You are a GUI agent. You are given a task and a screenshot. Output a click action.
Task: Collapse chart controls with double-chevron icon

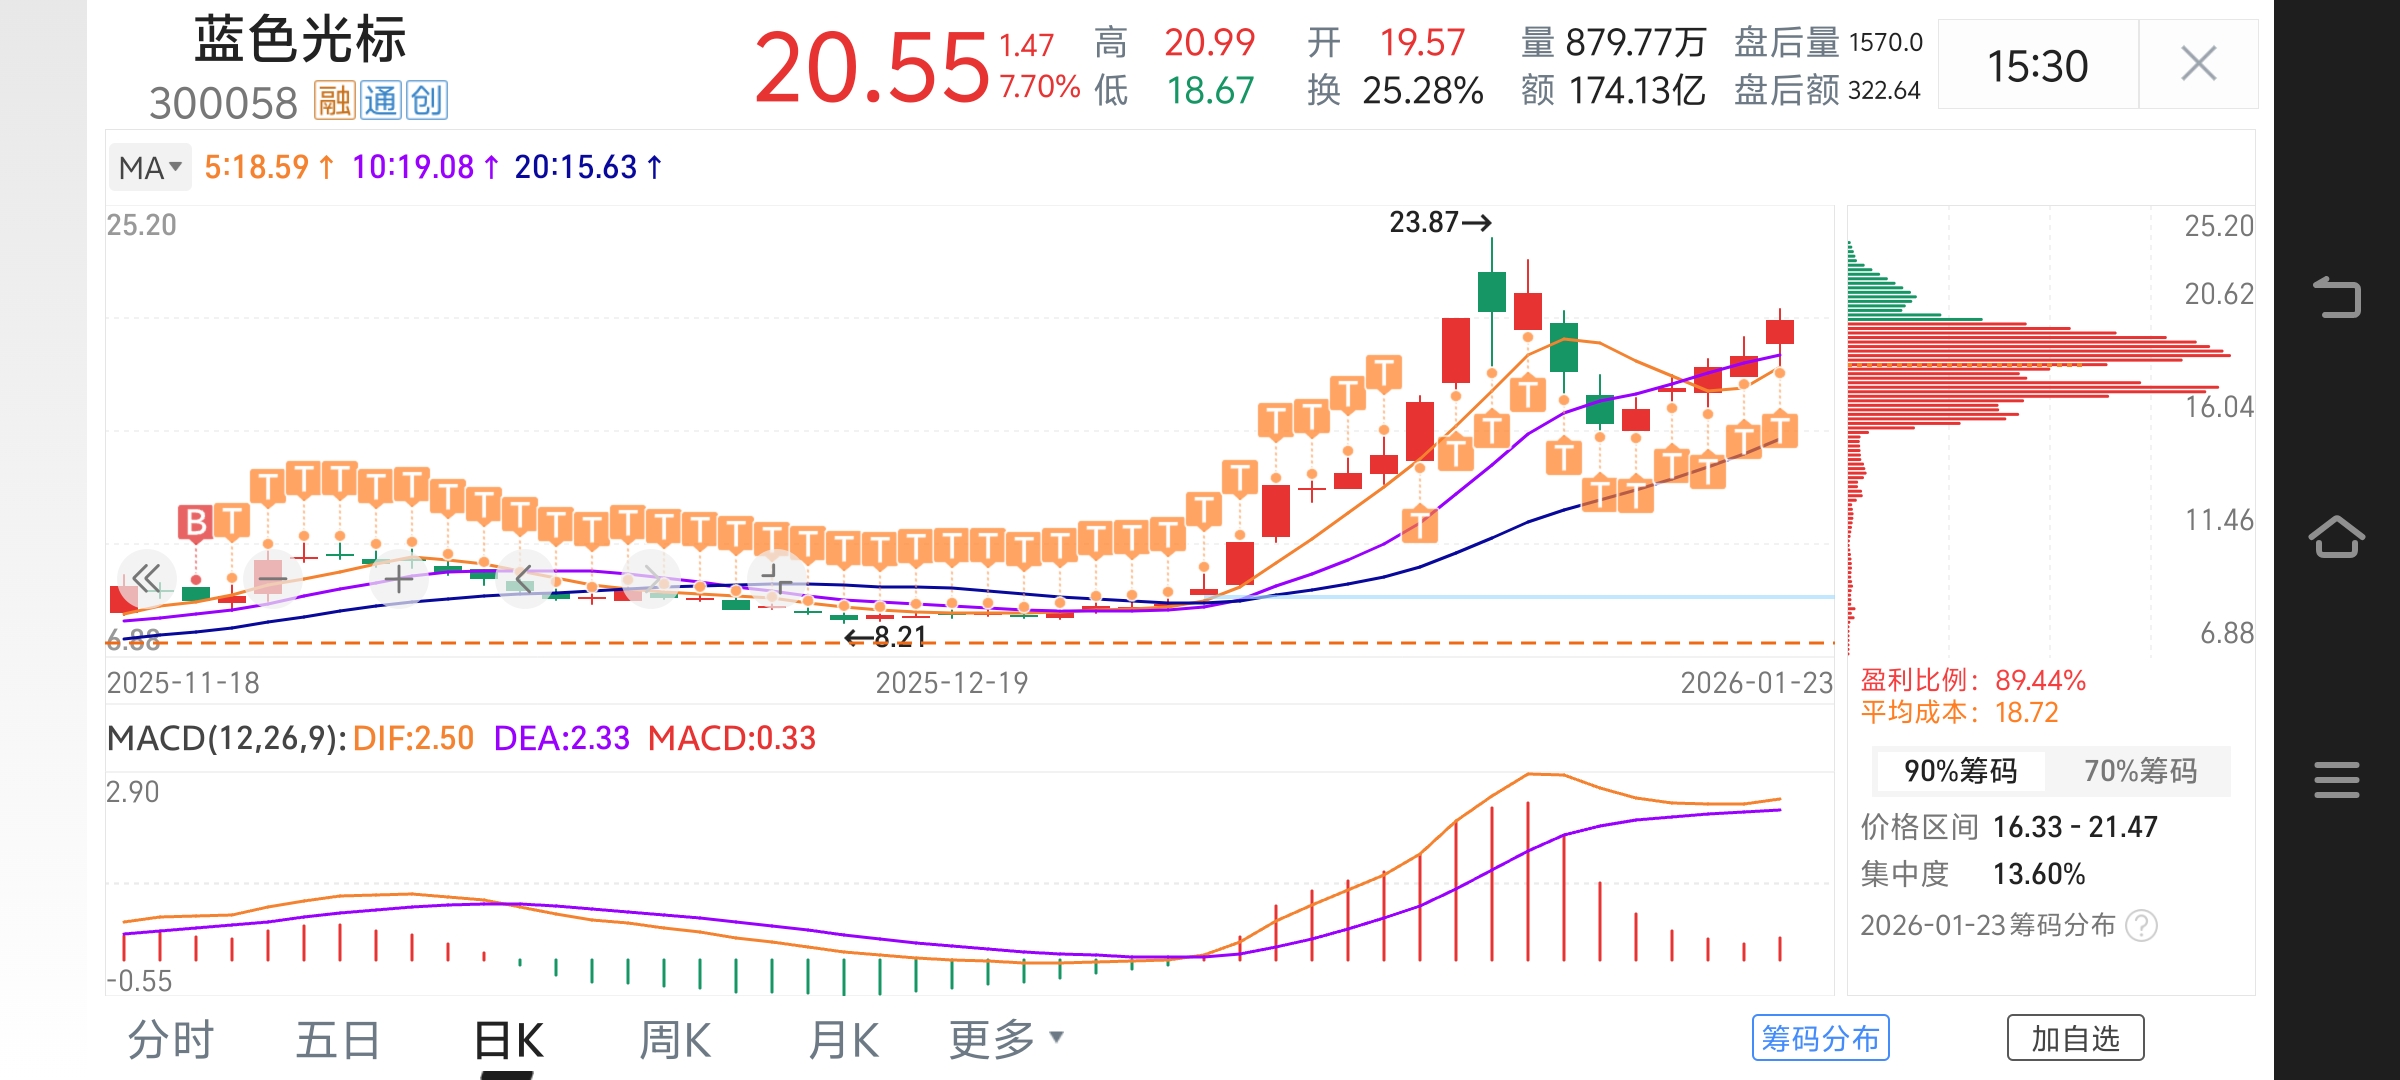(x=146, y=578)
